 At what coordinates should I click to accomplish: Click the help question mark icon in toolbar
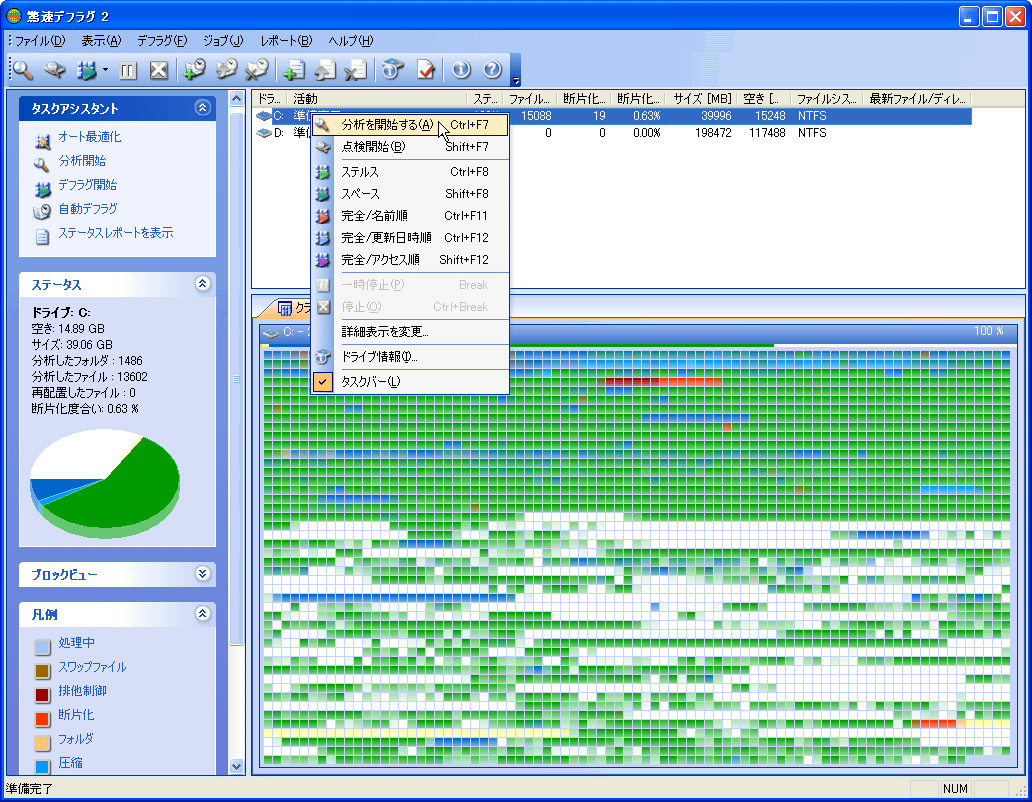pos(492,70)
